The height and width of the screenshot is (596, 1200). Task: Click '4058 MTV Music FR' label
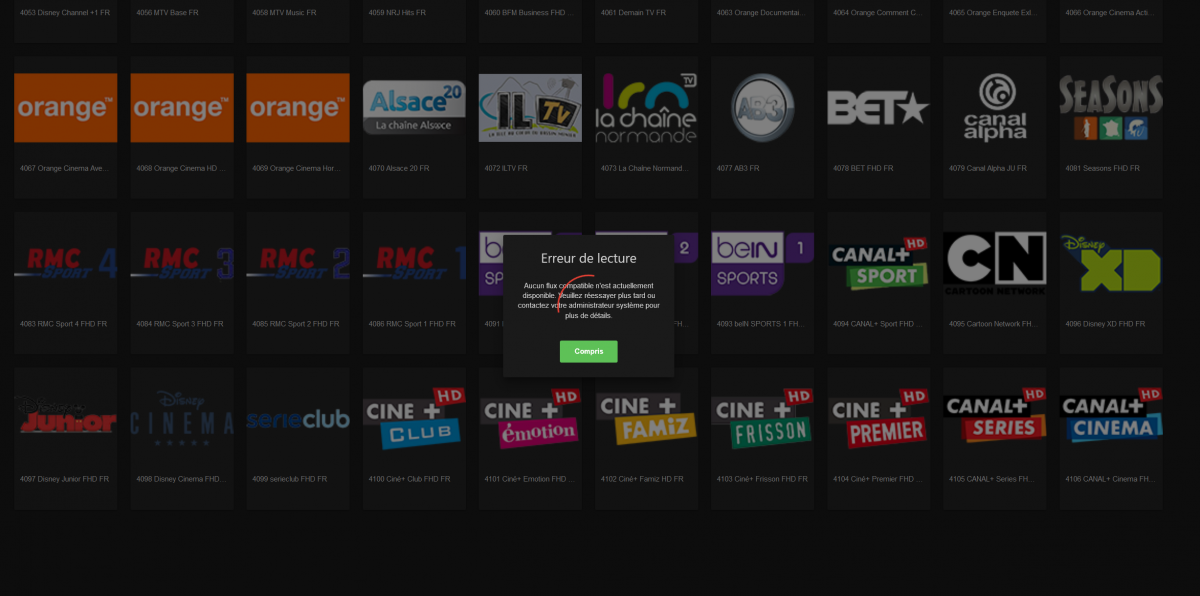coord(284,12)
